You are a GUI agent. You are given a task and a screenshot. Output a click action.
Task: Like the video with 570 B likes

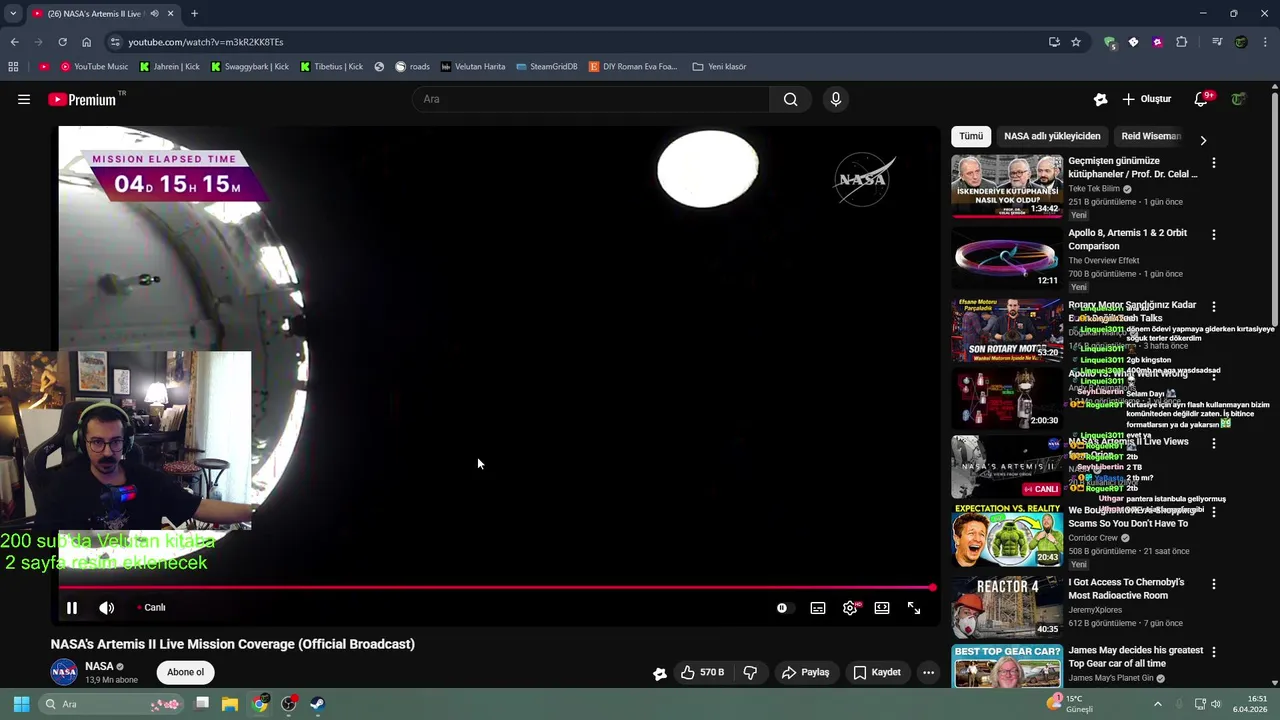[702, 672]
